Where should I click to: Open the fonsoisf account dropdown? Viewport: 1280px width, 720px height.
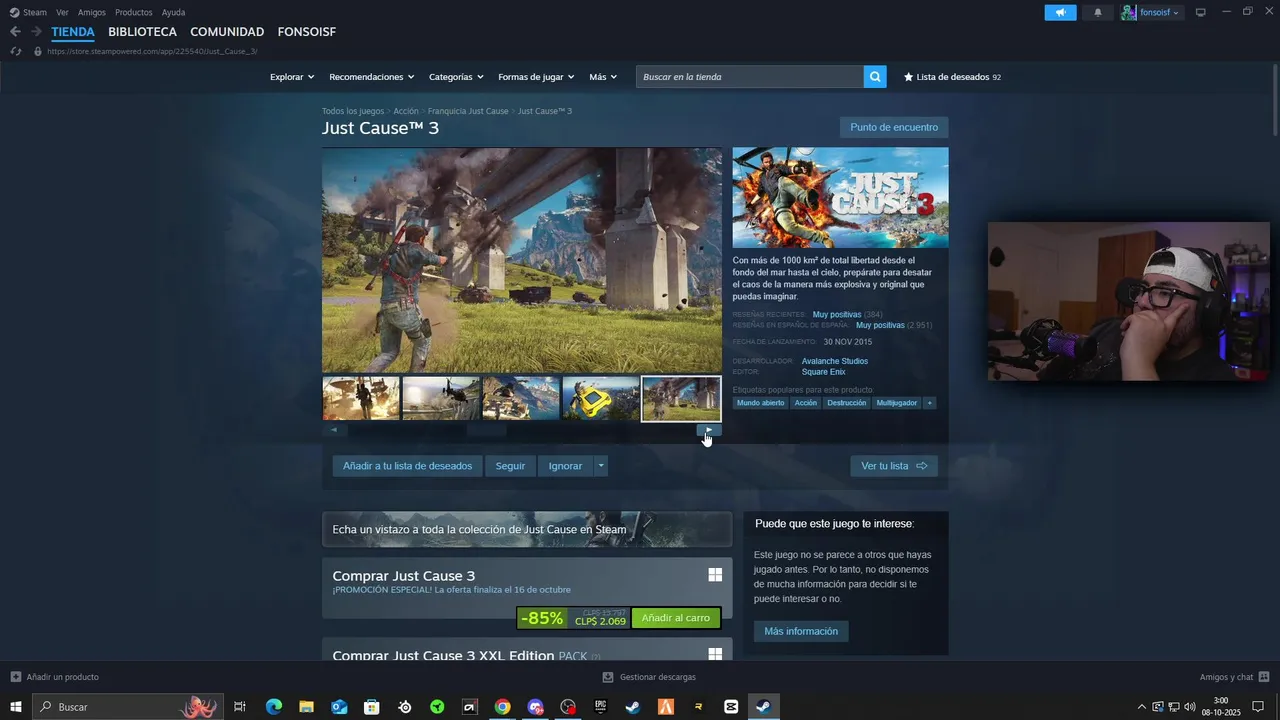pyautogui.click(x=1151, y=12)
